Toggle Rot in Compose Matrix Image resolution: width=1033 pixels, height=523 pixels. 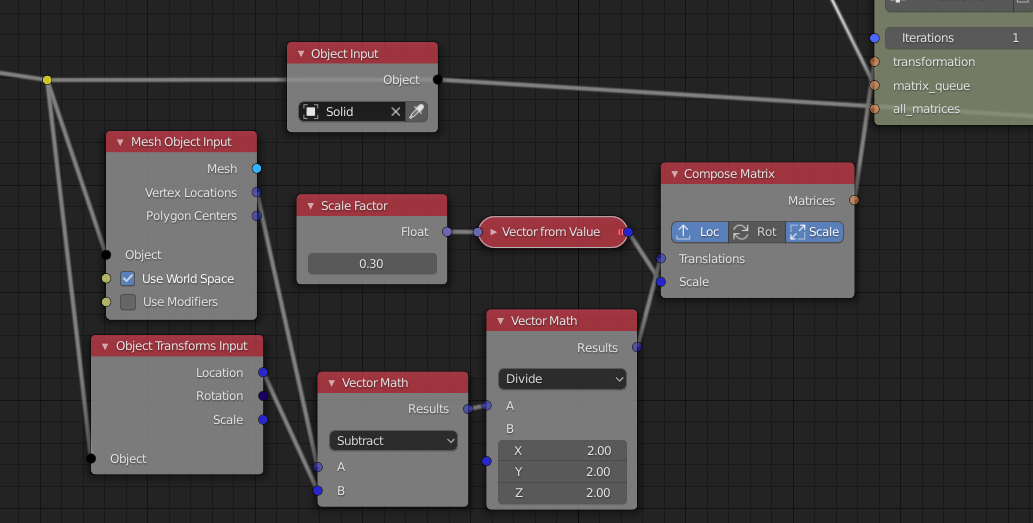coord(757,232)
